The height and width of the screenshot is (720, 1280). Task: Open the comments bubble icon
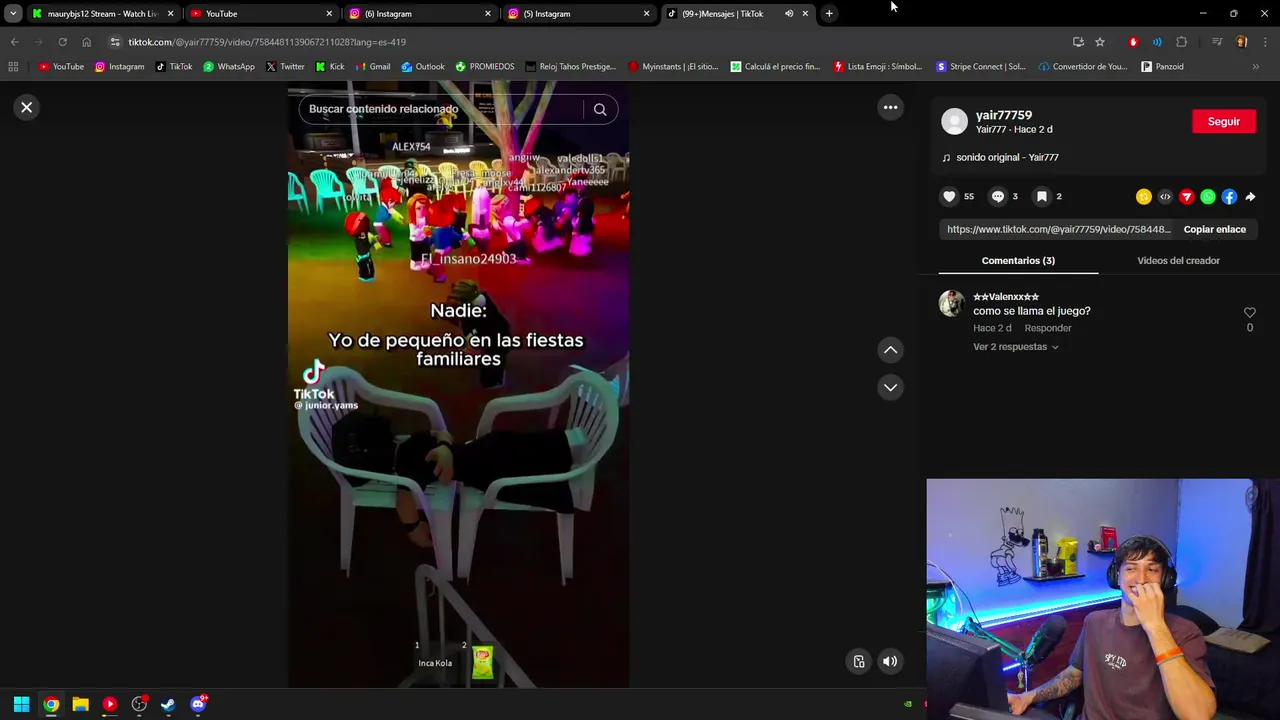[997, 197]
